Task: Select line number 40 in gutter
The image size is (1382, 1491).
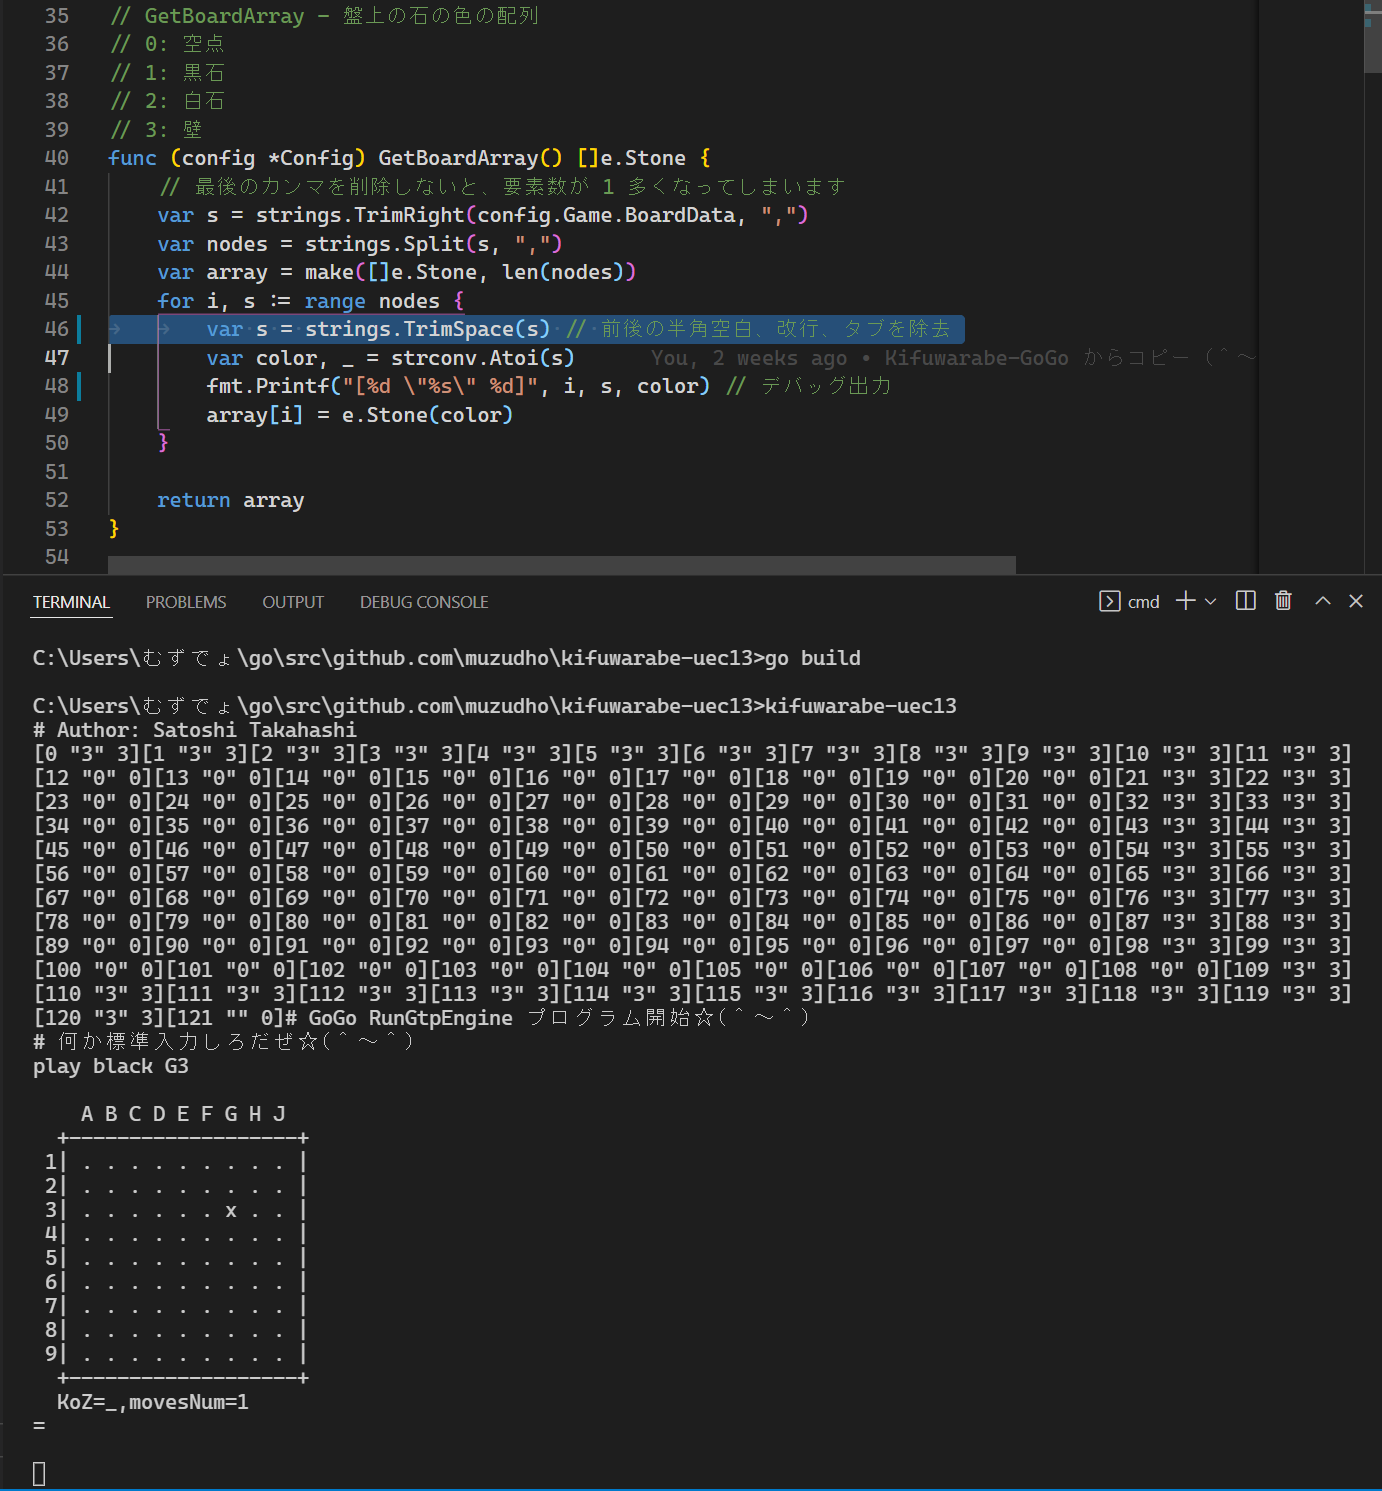Action: (x=57, y=158)
